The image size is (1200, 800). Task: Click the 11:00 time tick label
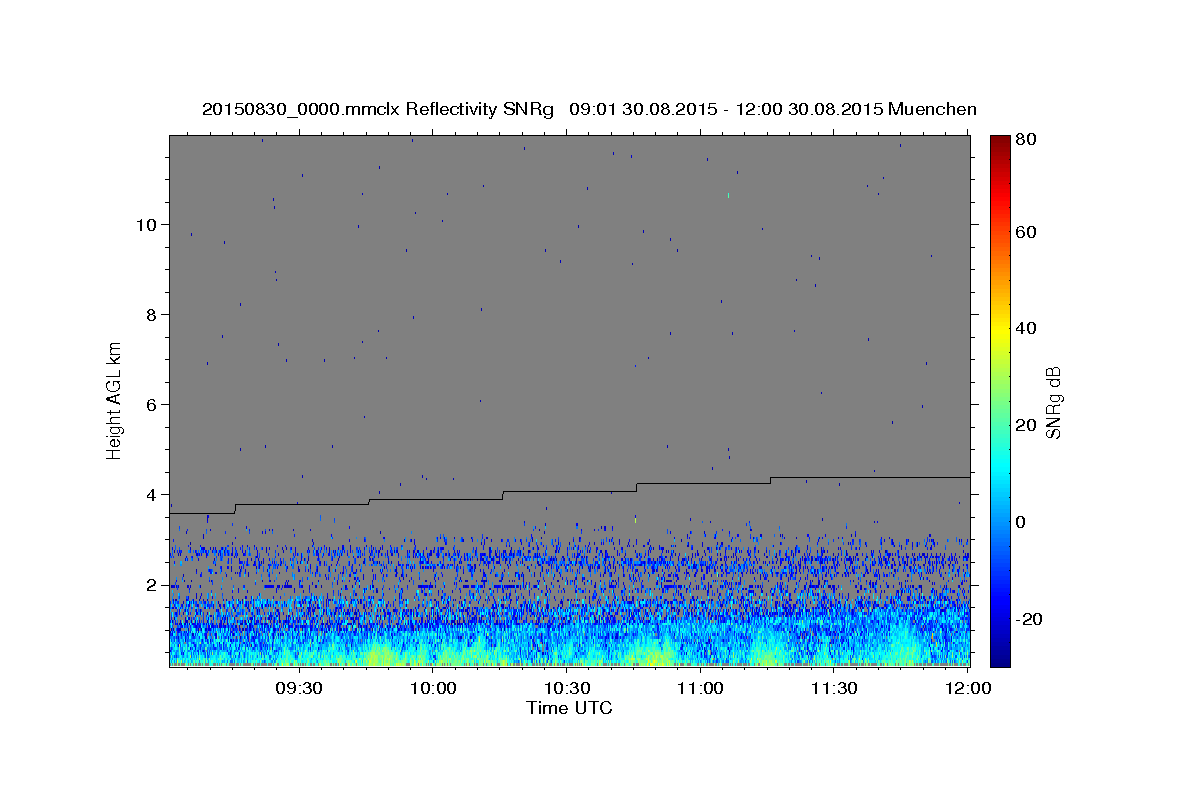[700, 689]
